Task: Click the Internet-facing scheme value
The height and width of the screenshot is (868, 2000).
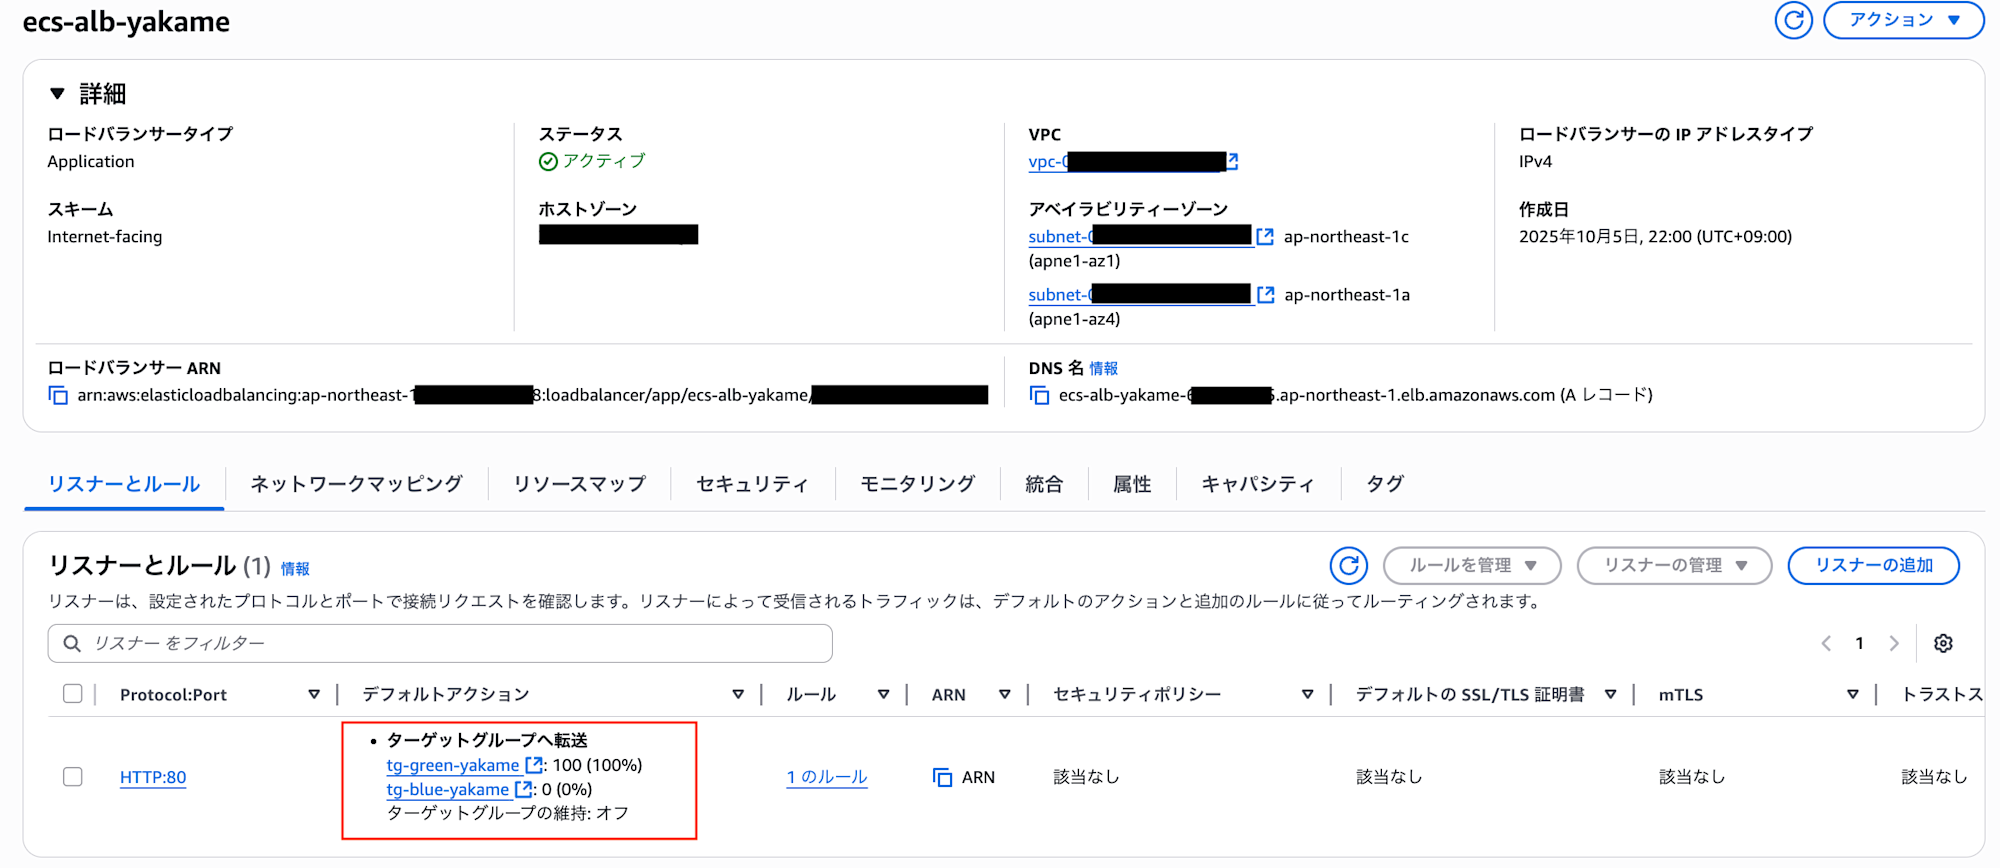Action: (105, 237)
